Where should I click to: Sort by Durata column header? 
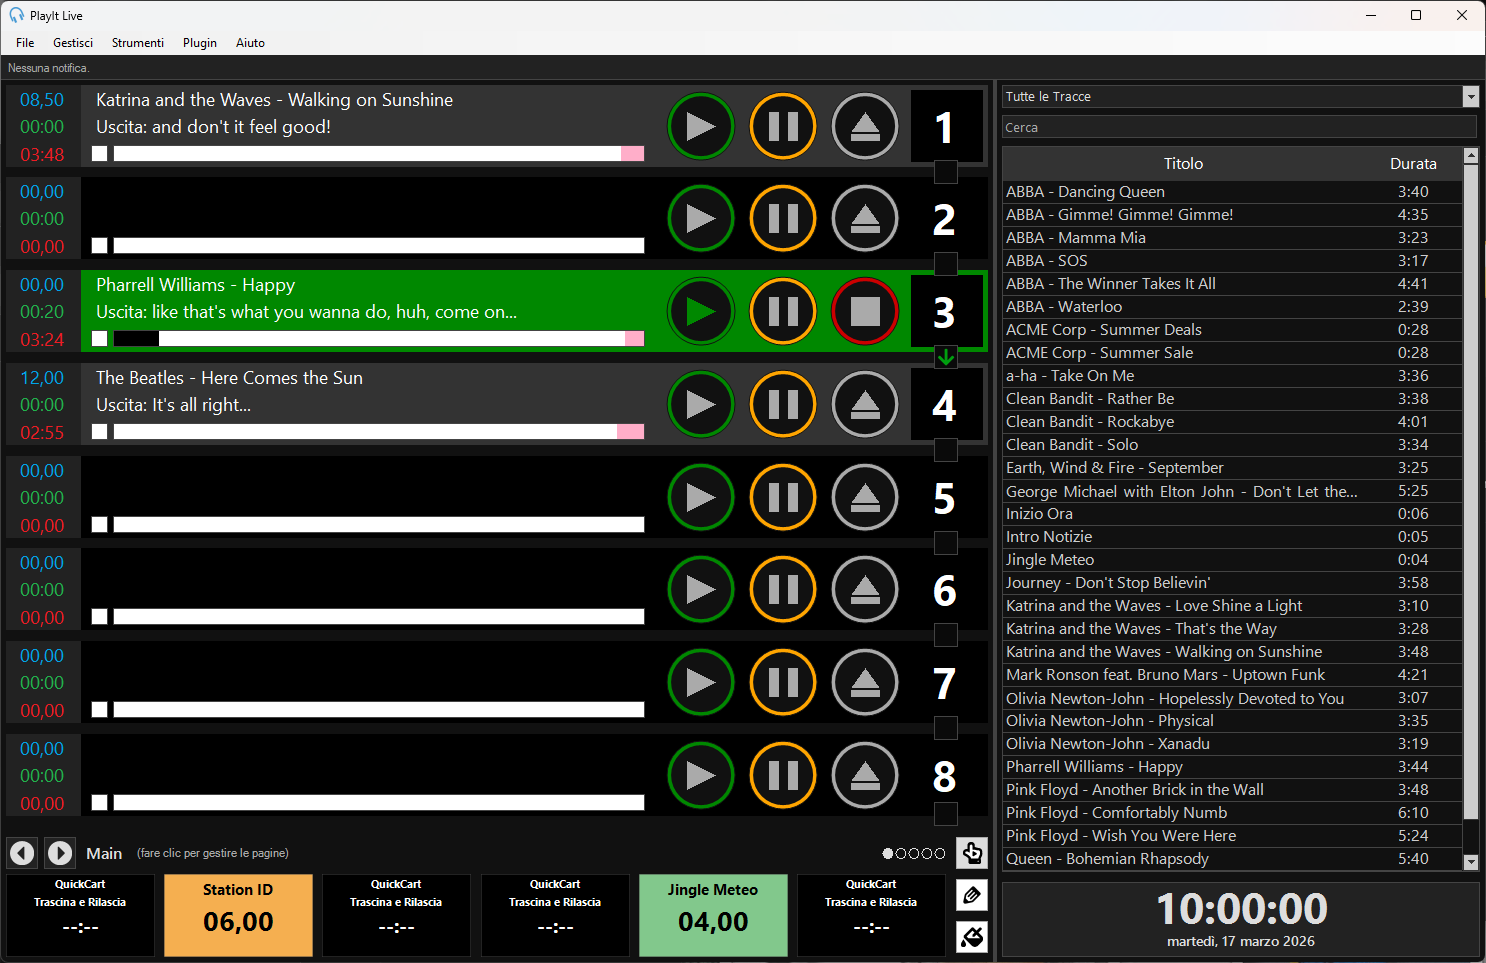tap(1413, 163)
